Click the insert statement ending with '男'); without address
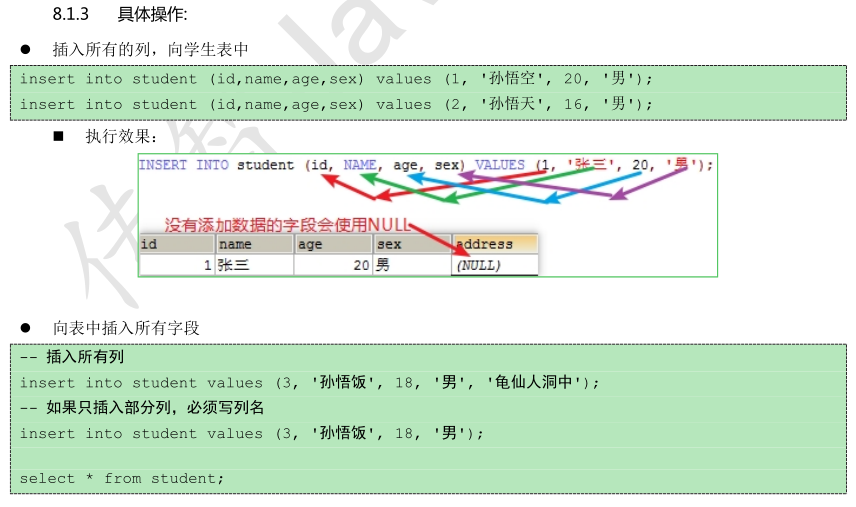Screen dimensions: 856x507 click(252, 433)
